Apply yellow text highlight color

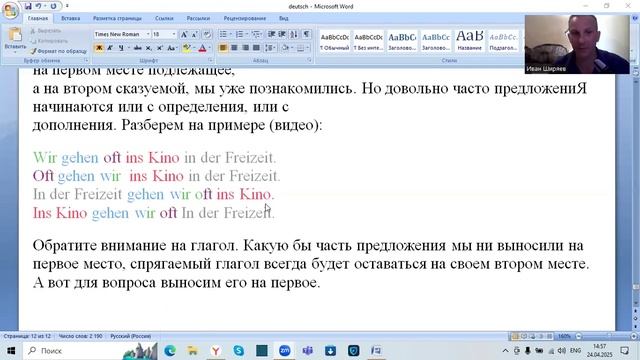[186, 48]
